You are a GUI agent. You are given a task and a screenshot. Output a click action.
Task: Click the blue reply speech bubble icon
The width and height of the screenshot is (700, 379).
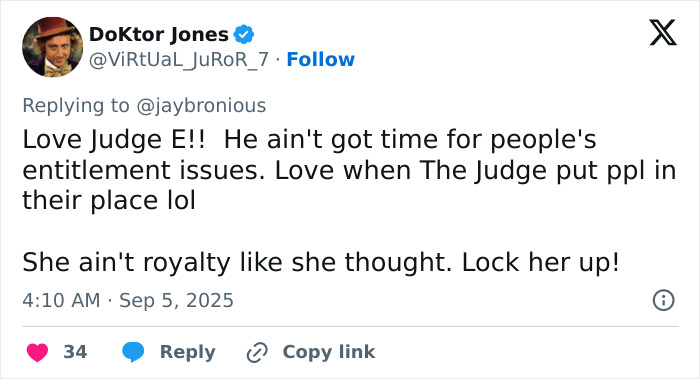pyautogui.click(x=133, y=352)
